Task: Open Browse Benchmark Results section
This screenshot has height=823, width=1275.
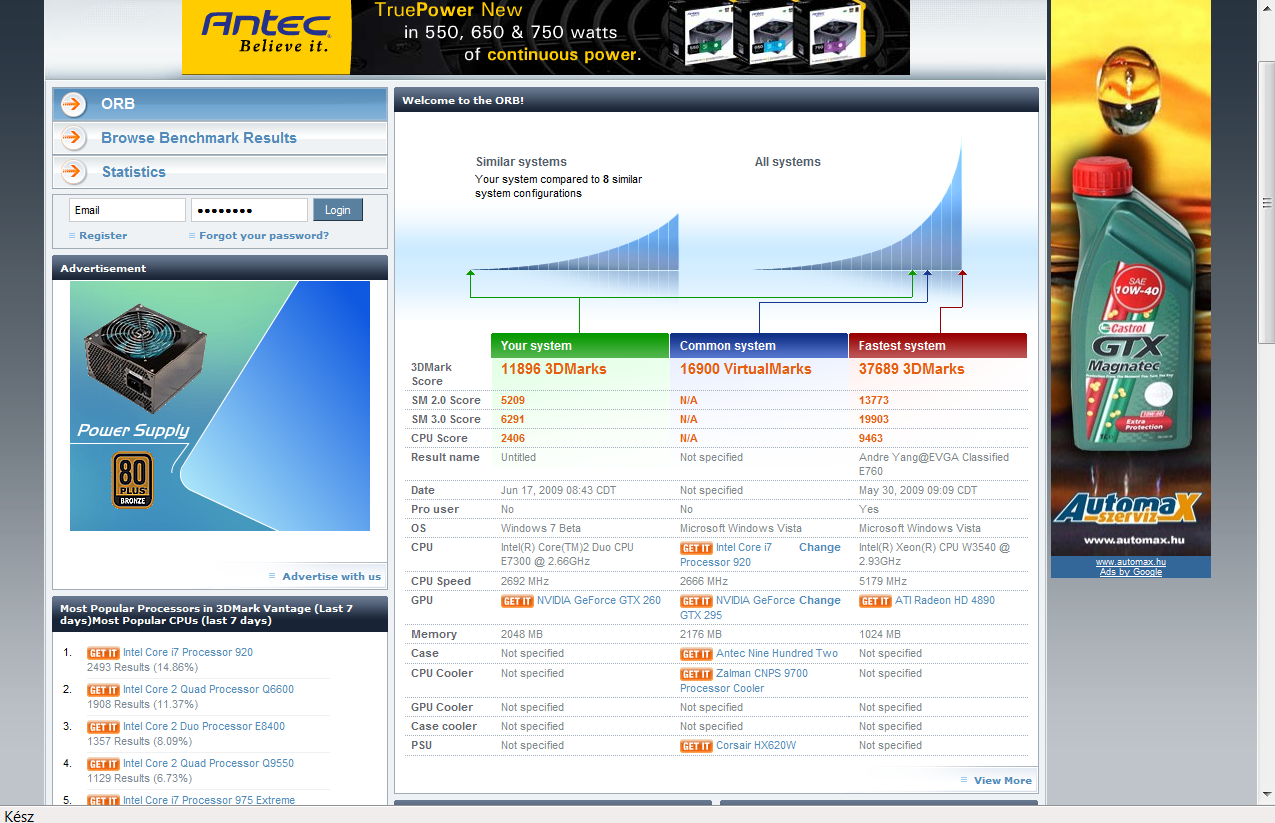Action: 219,138
